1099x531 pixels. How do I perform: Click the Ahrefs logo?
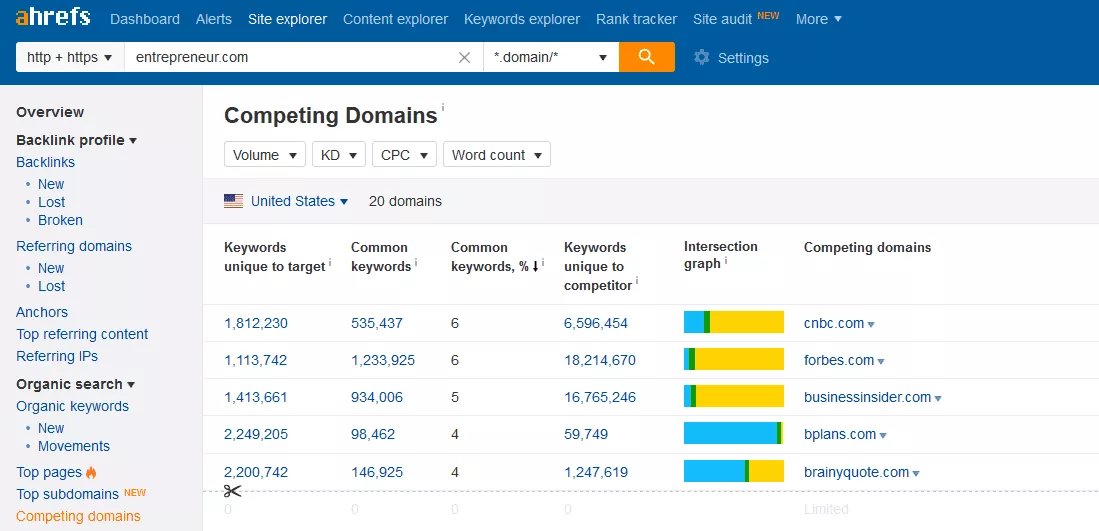pos(53,18)
